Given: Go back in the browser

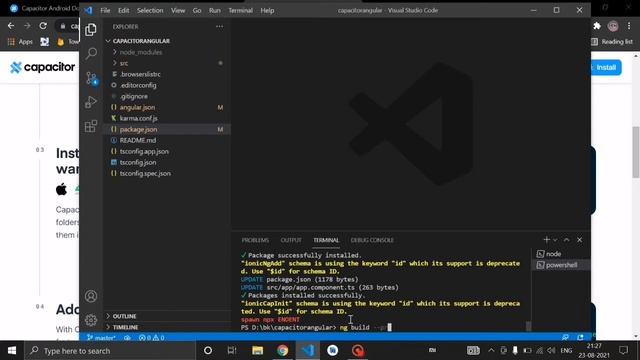Looking at the screenshot, I should (11, 26).
